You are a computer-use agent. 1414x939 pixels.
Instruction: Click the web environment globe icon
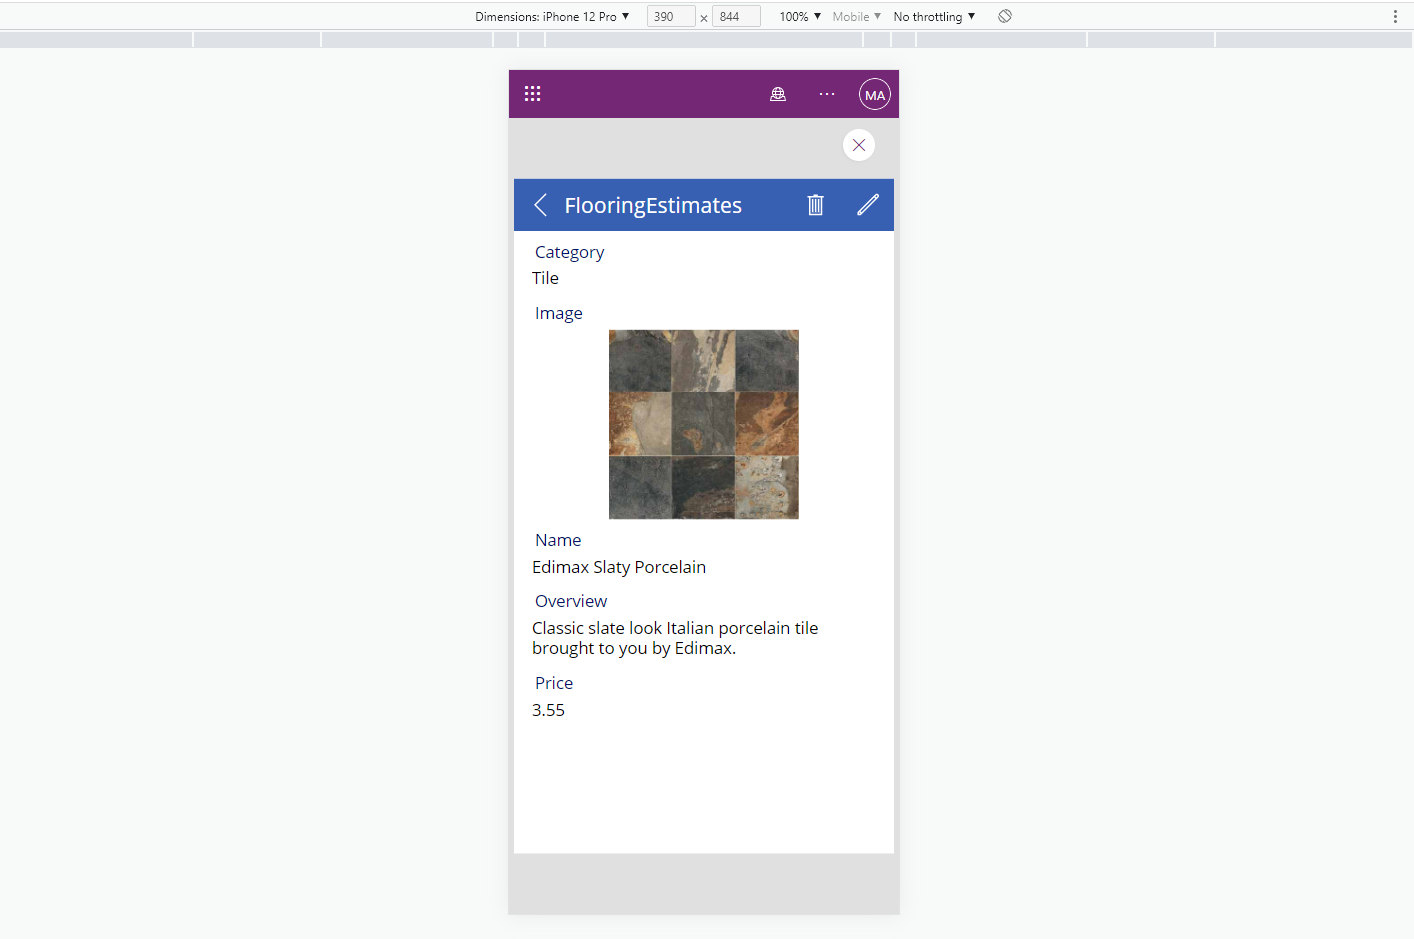pos(778,93)
